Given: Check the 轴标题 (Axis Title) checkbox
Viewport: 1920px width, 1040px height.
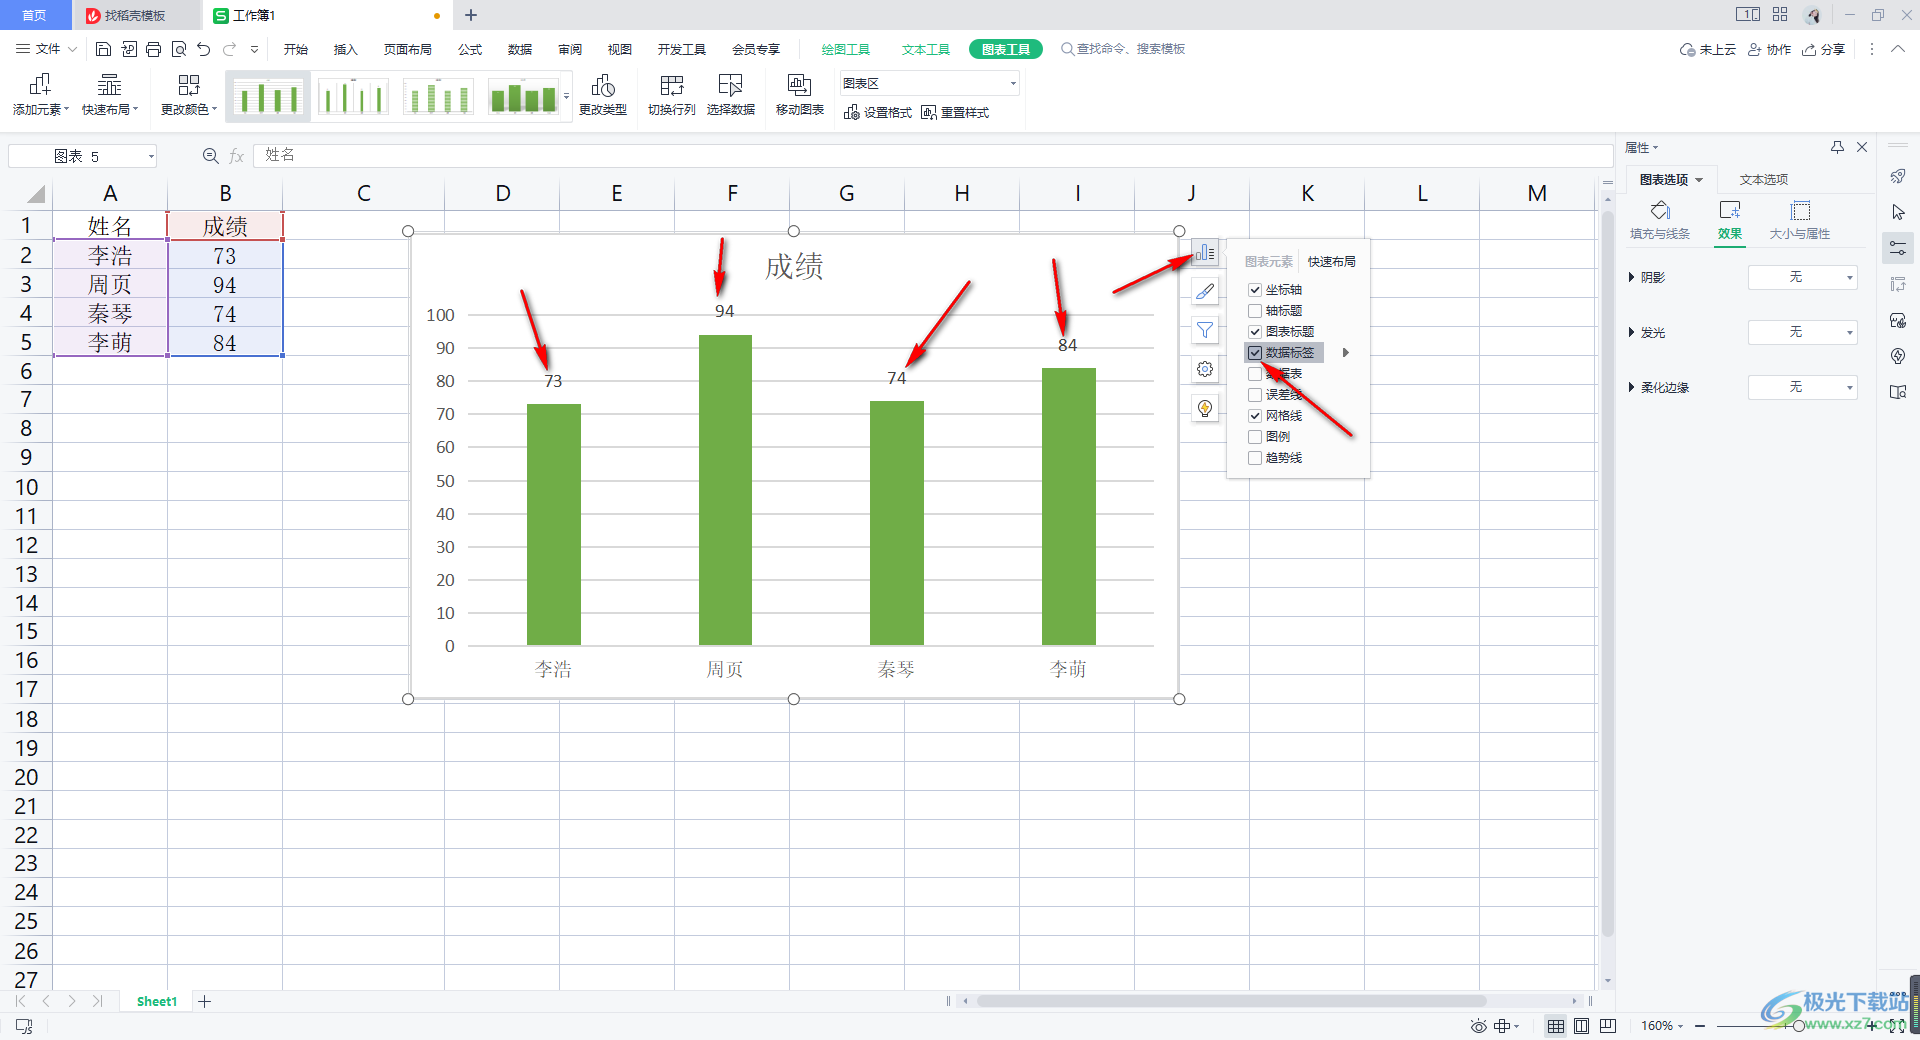Looking at the screenshot, I should (1255, 311).
